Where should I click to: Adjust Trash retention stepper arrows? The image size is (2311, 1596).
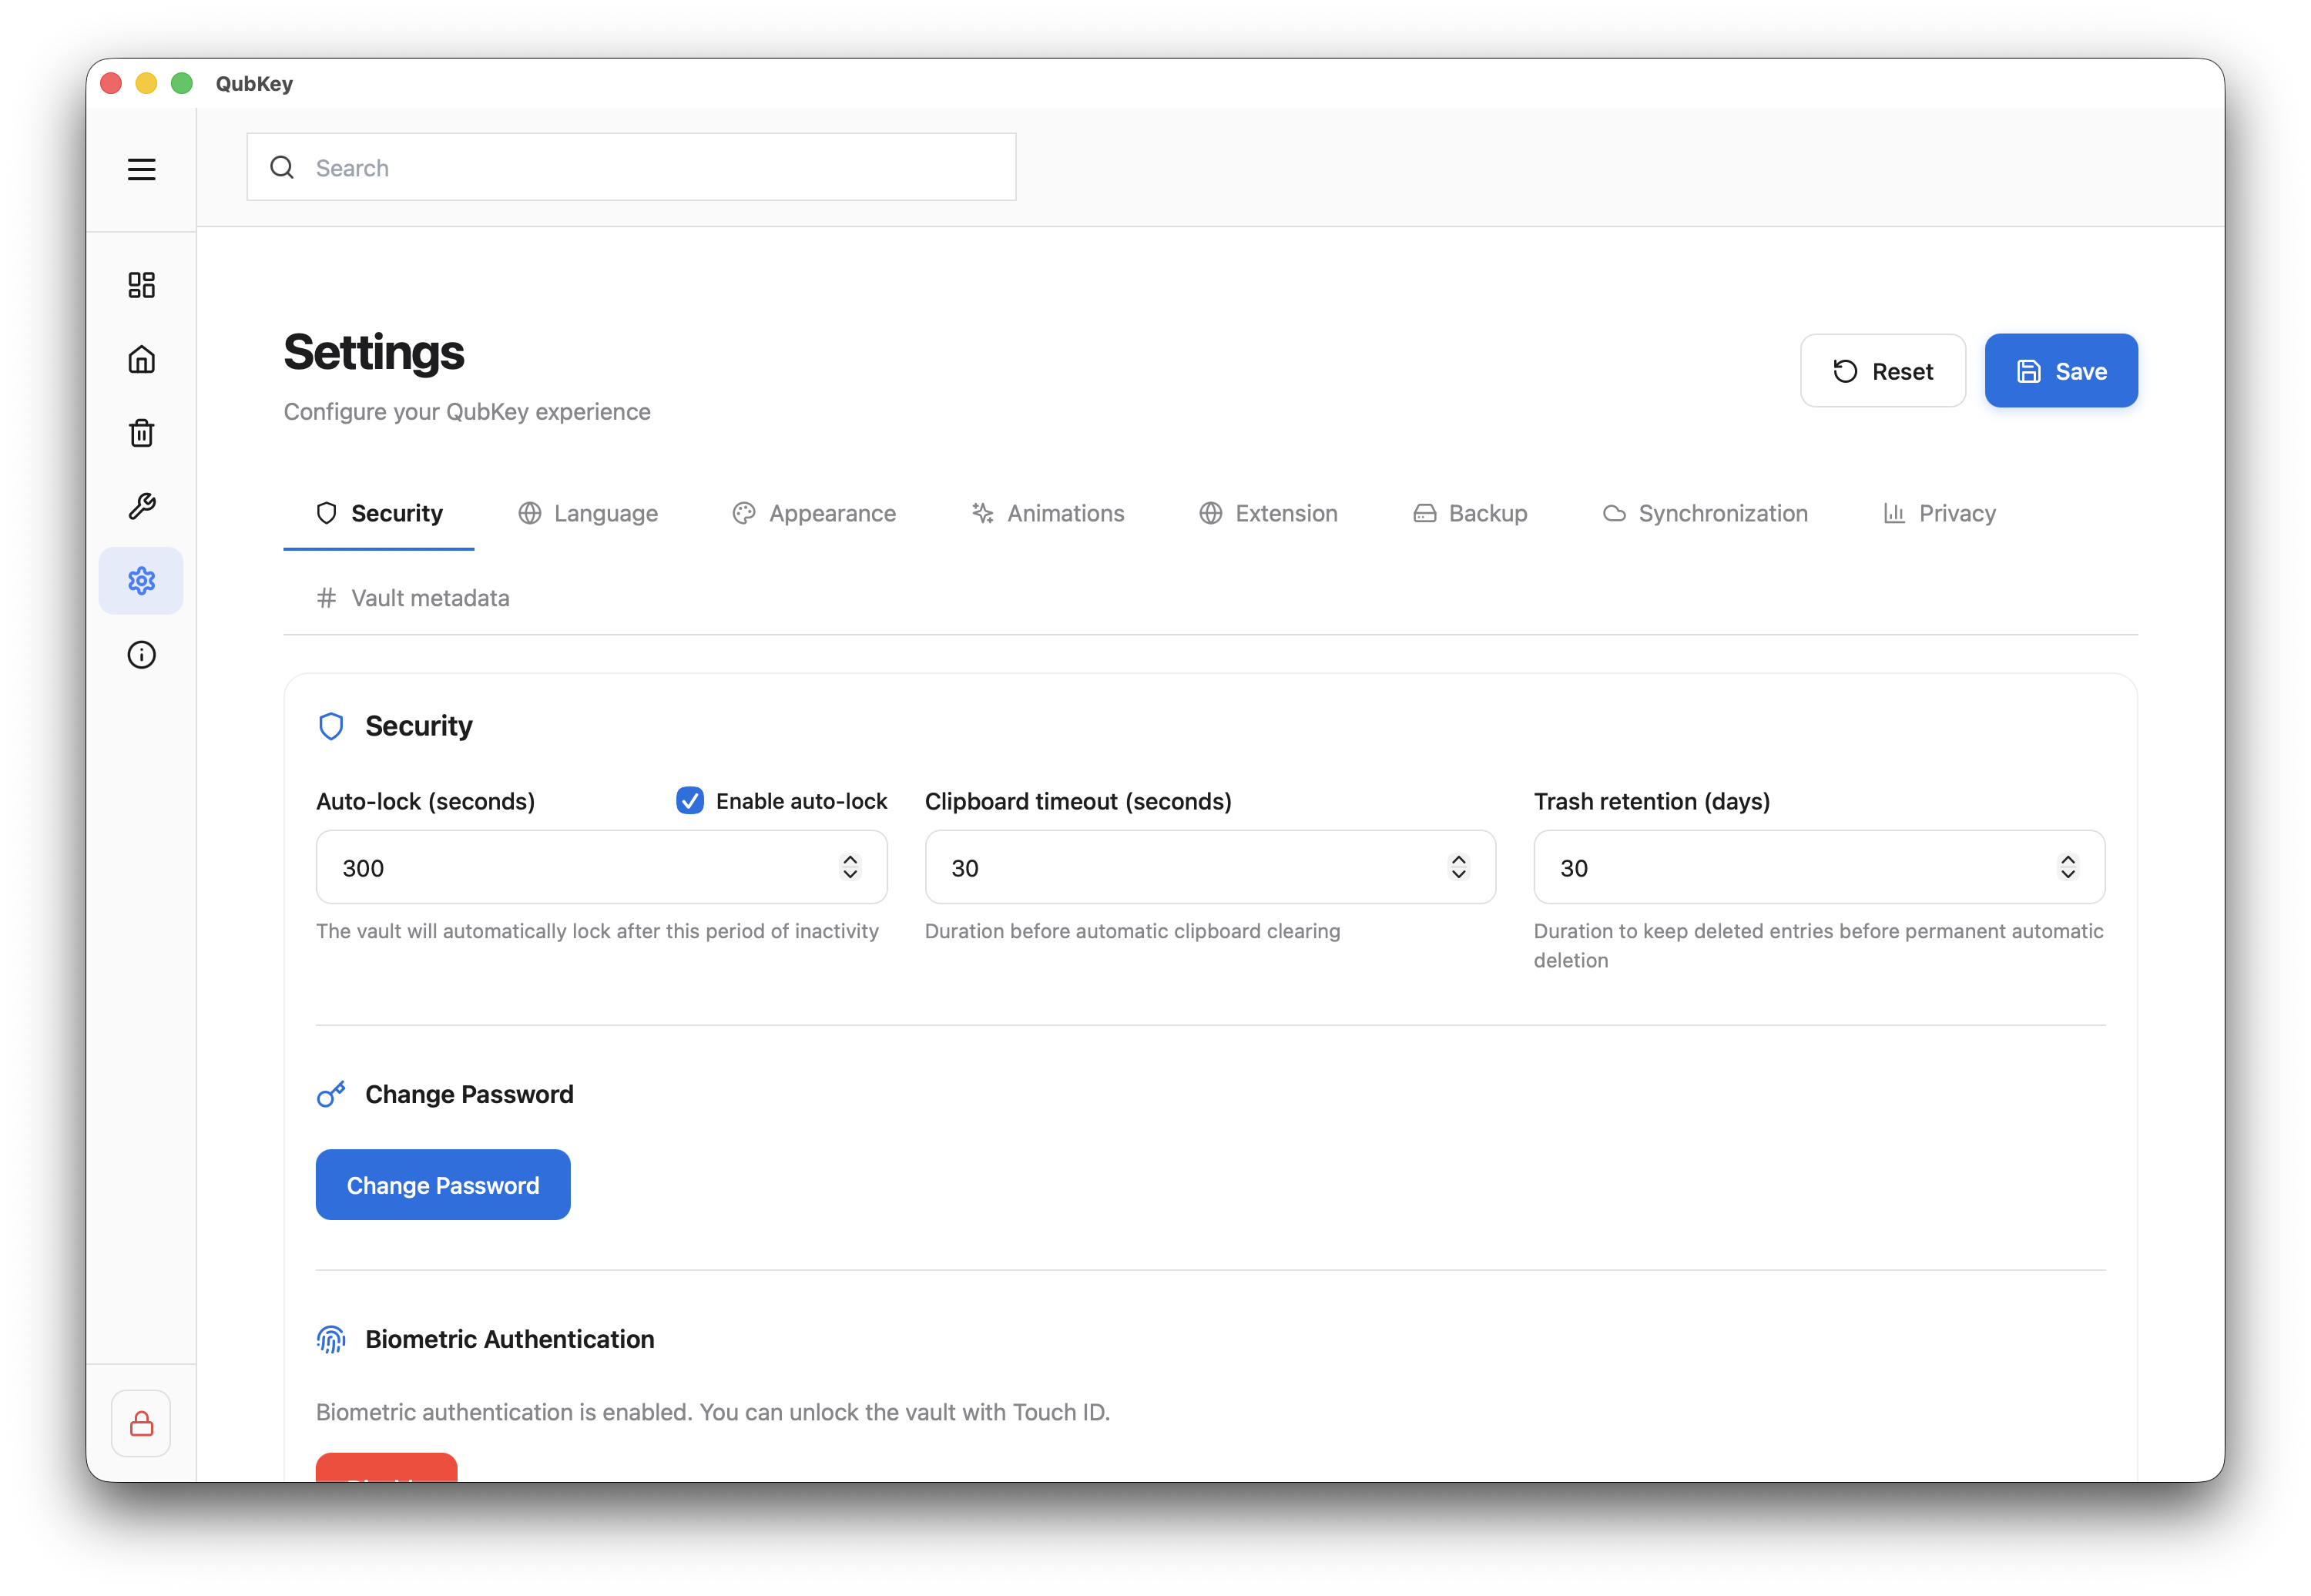[2068, 867]
